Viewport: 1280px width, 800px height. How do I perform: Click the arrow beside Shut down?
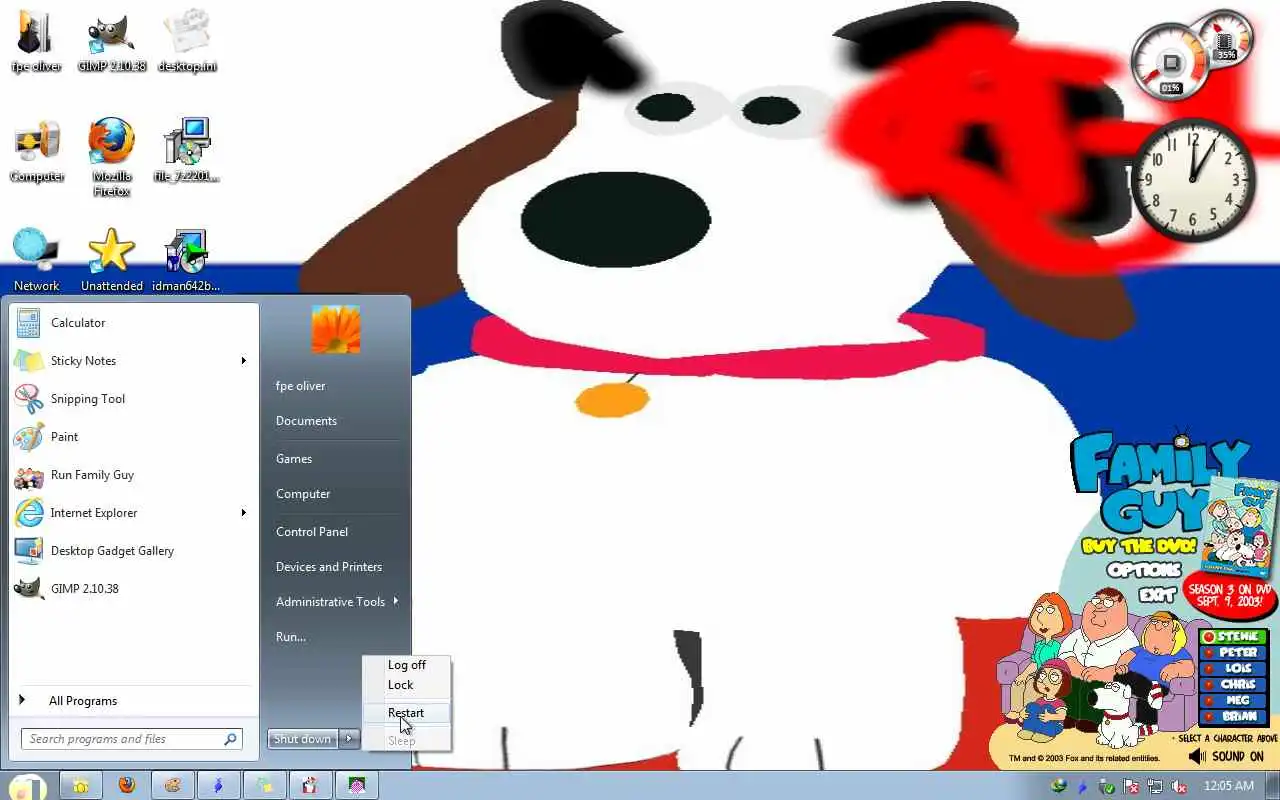coord(349,739)
